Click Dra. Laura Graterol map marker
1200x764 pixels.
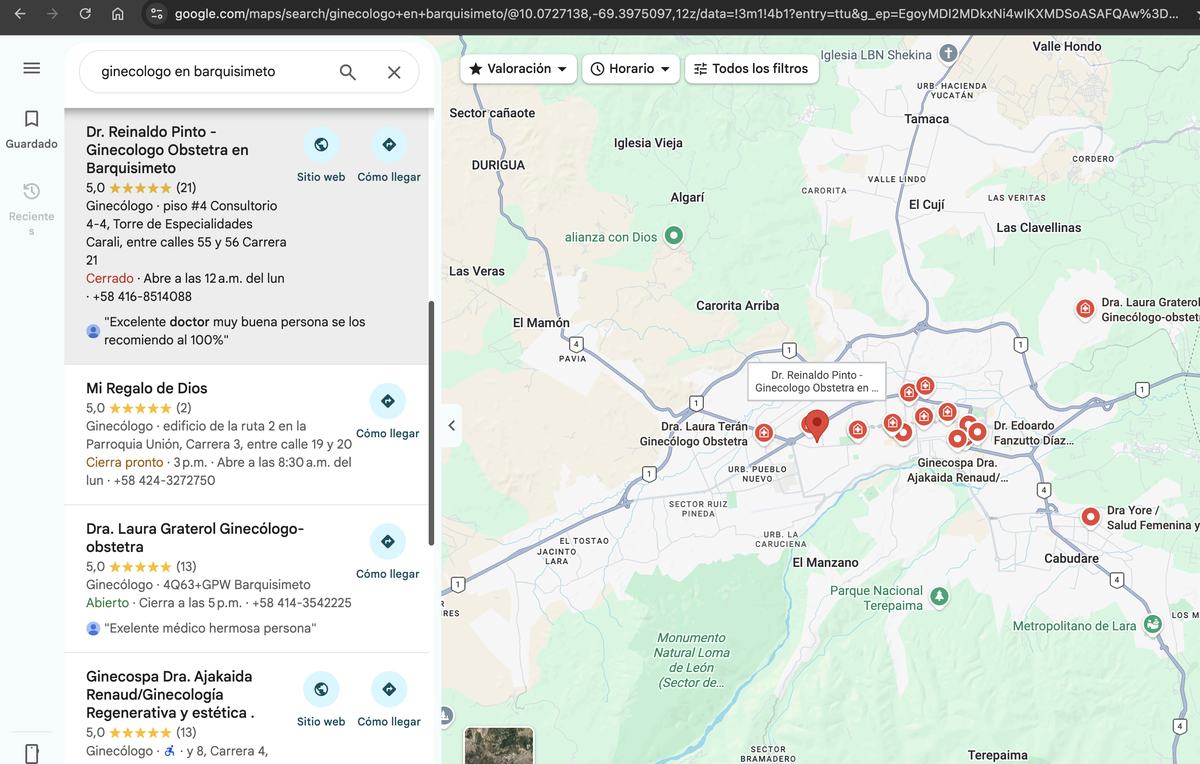click(x=1085, y=309)
